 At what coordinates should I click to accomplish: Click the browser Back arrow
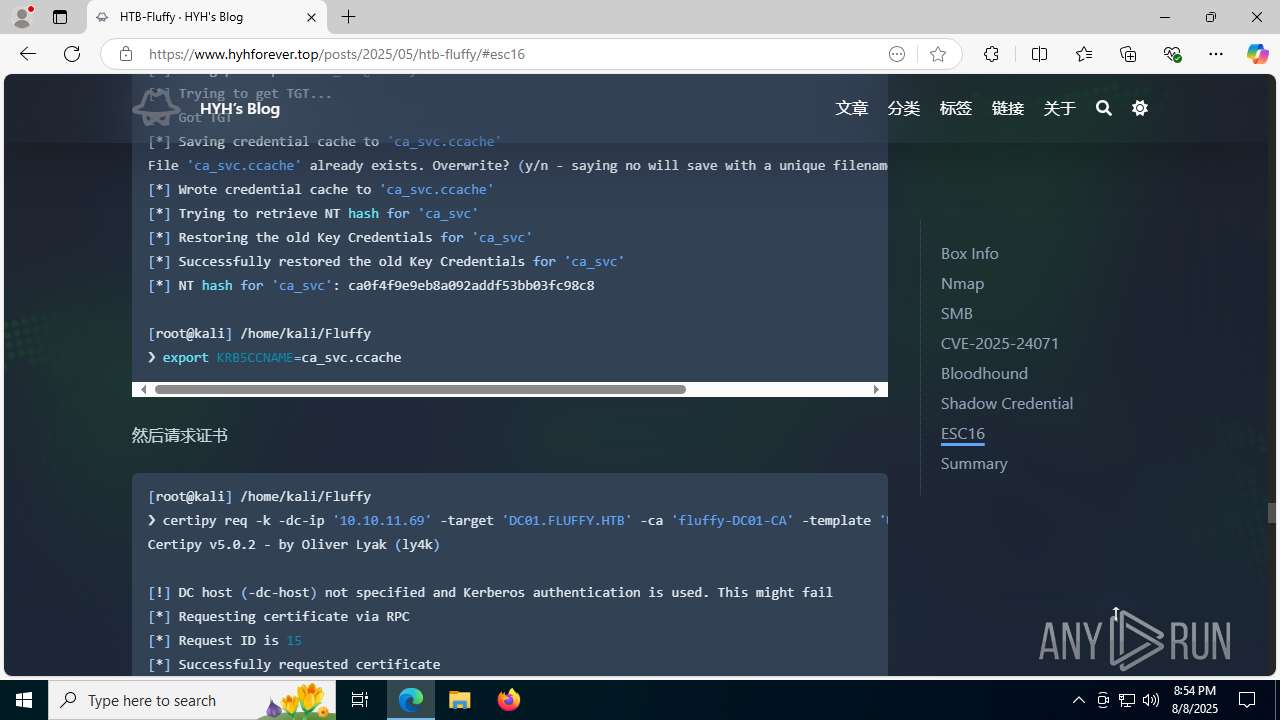(28, 54)
